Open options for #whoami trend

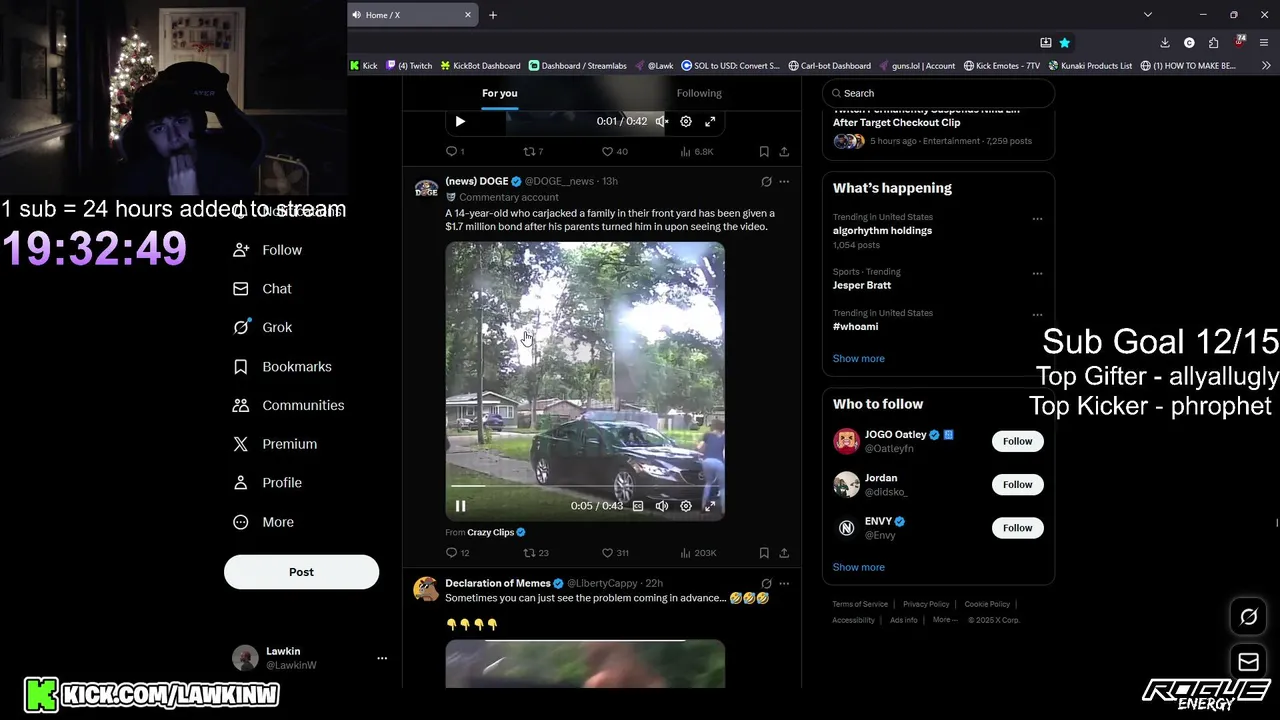(1037, 314)
